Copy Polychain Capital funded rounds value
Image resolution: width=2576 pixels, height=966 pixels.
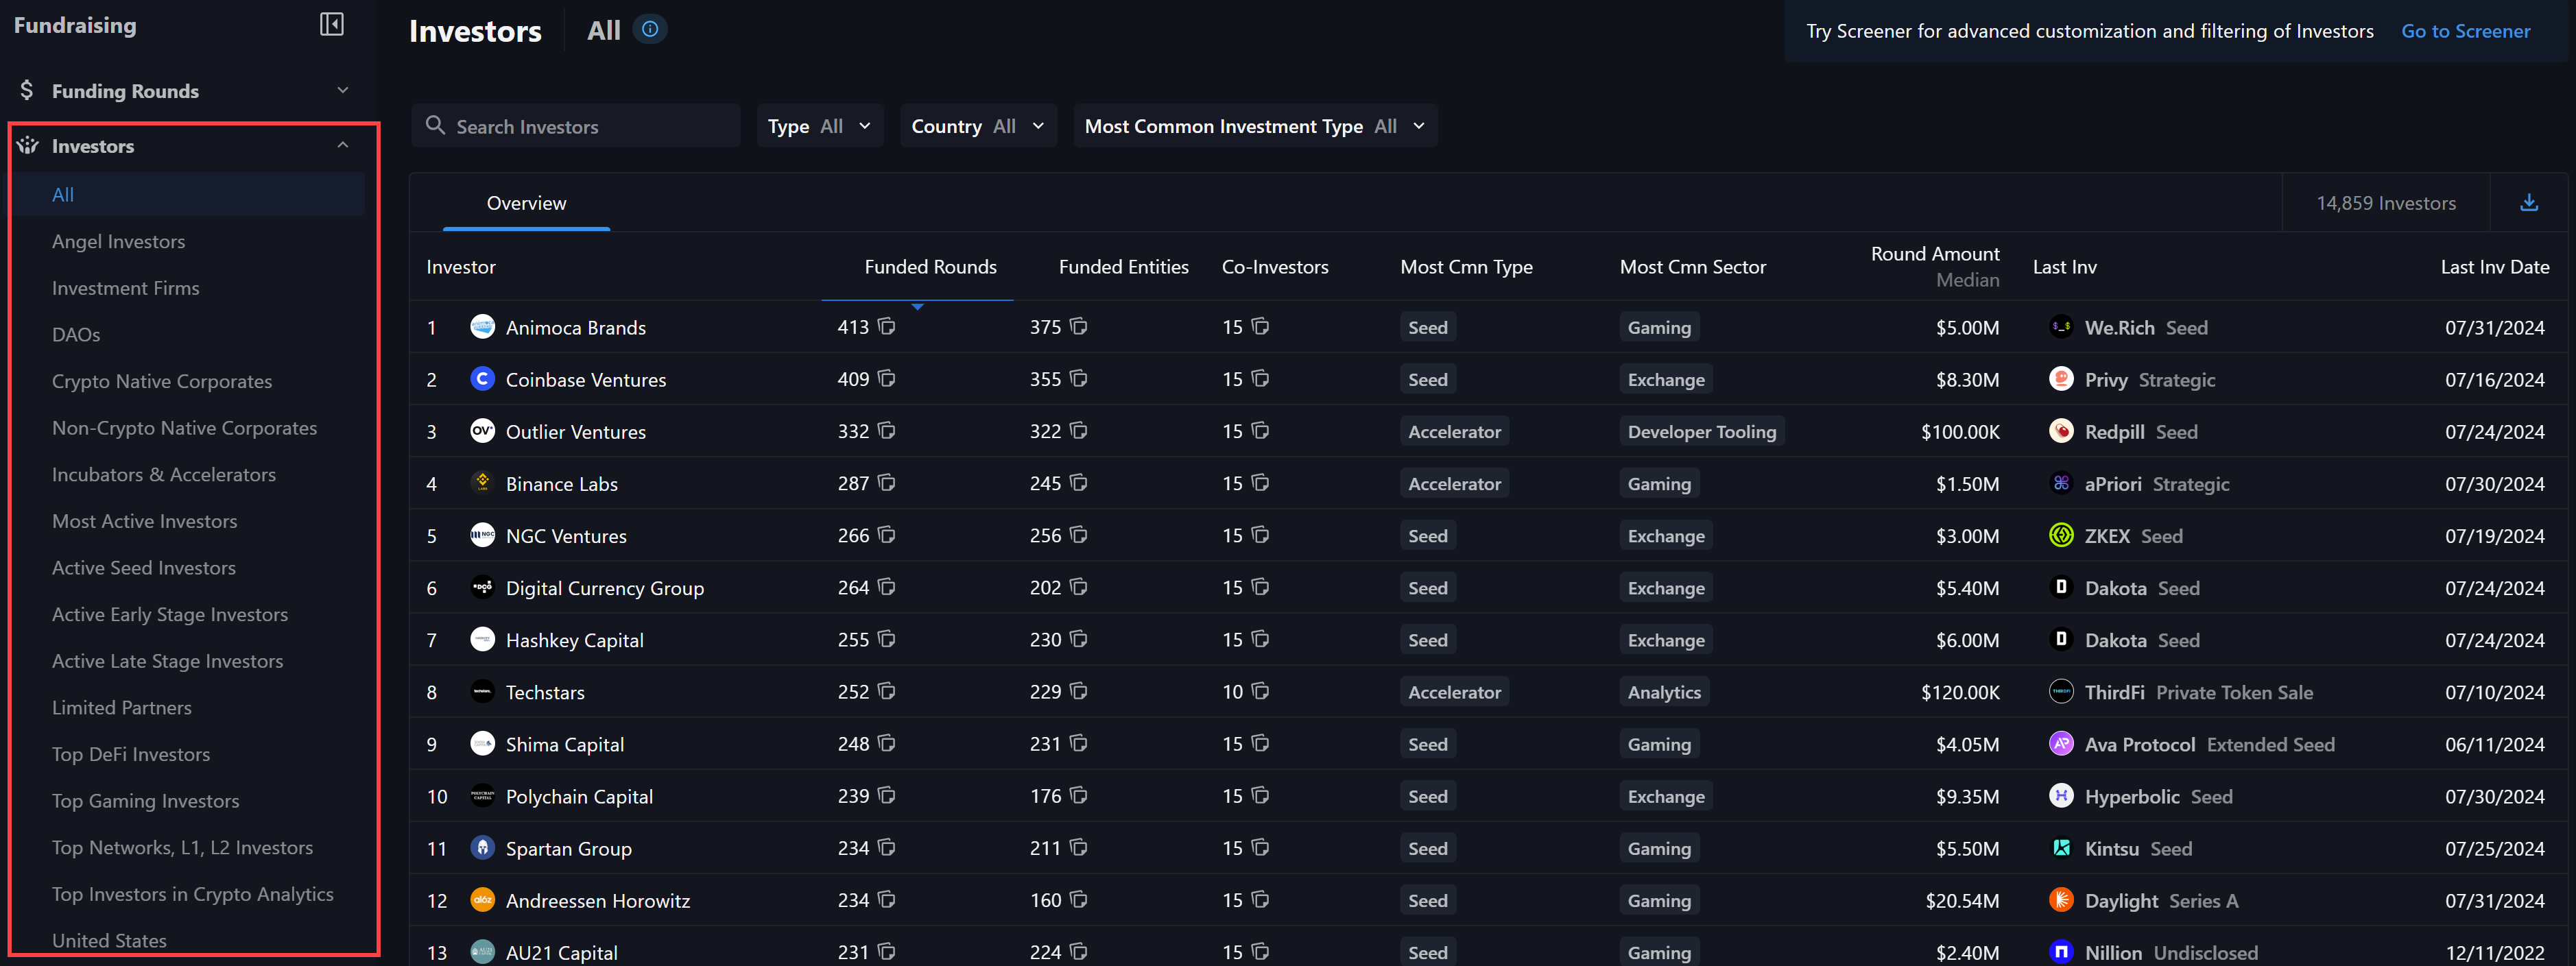point(886,795)
